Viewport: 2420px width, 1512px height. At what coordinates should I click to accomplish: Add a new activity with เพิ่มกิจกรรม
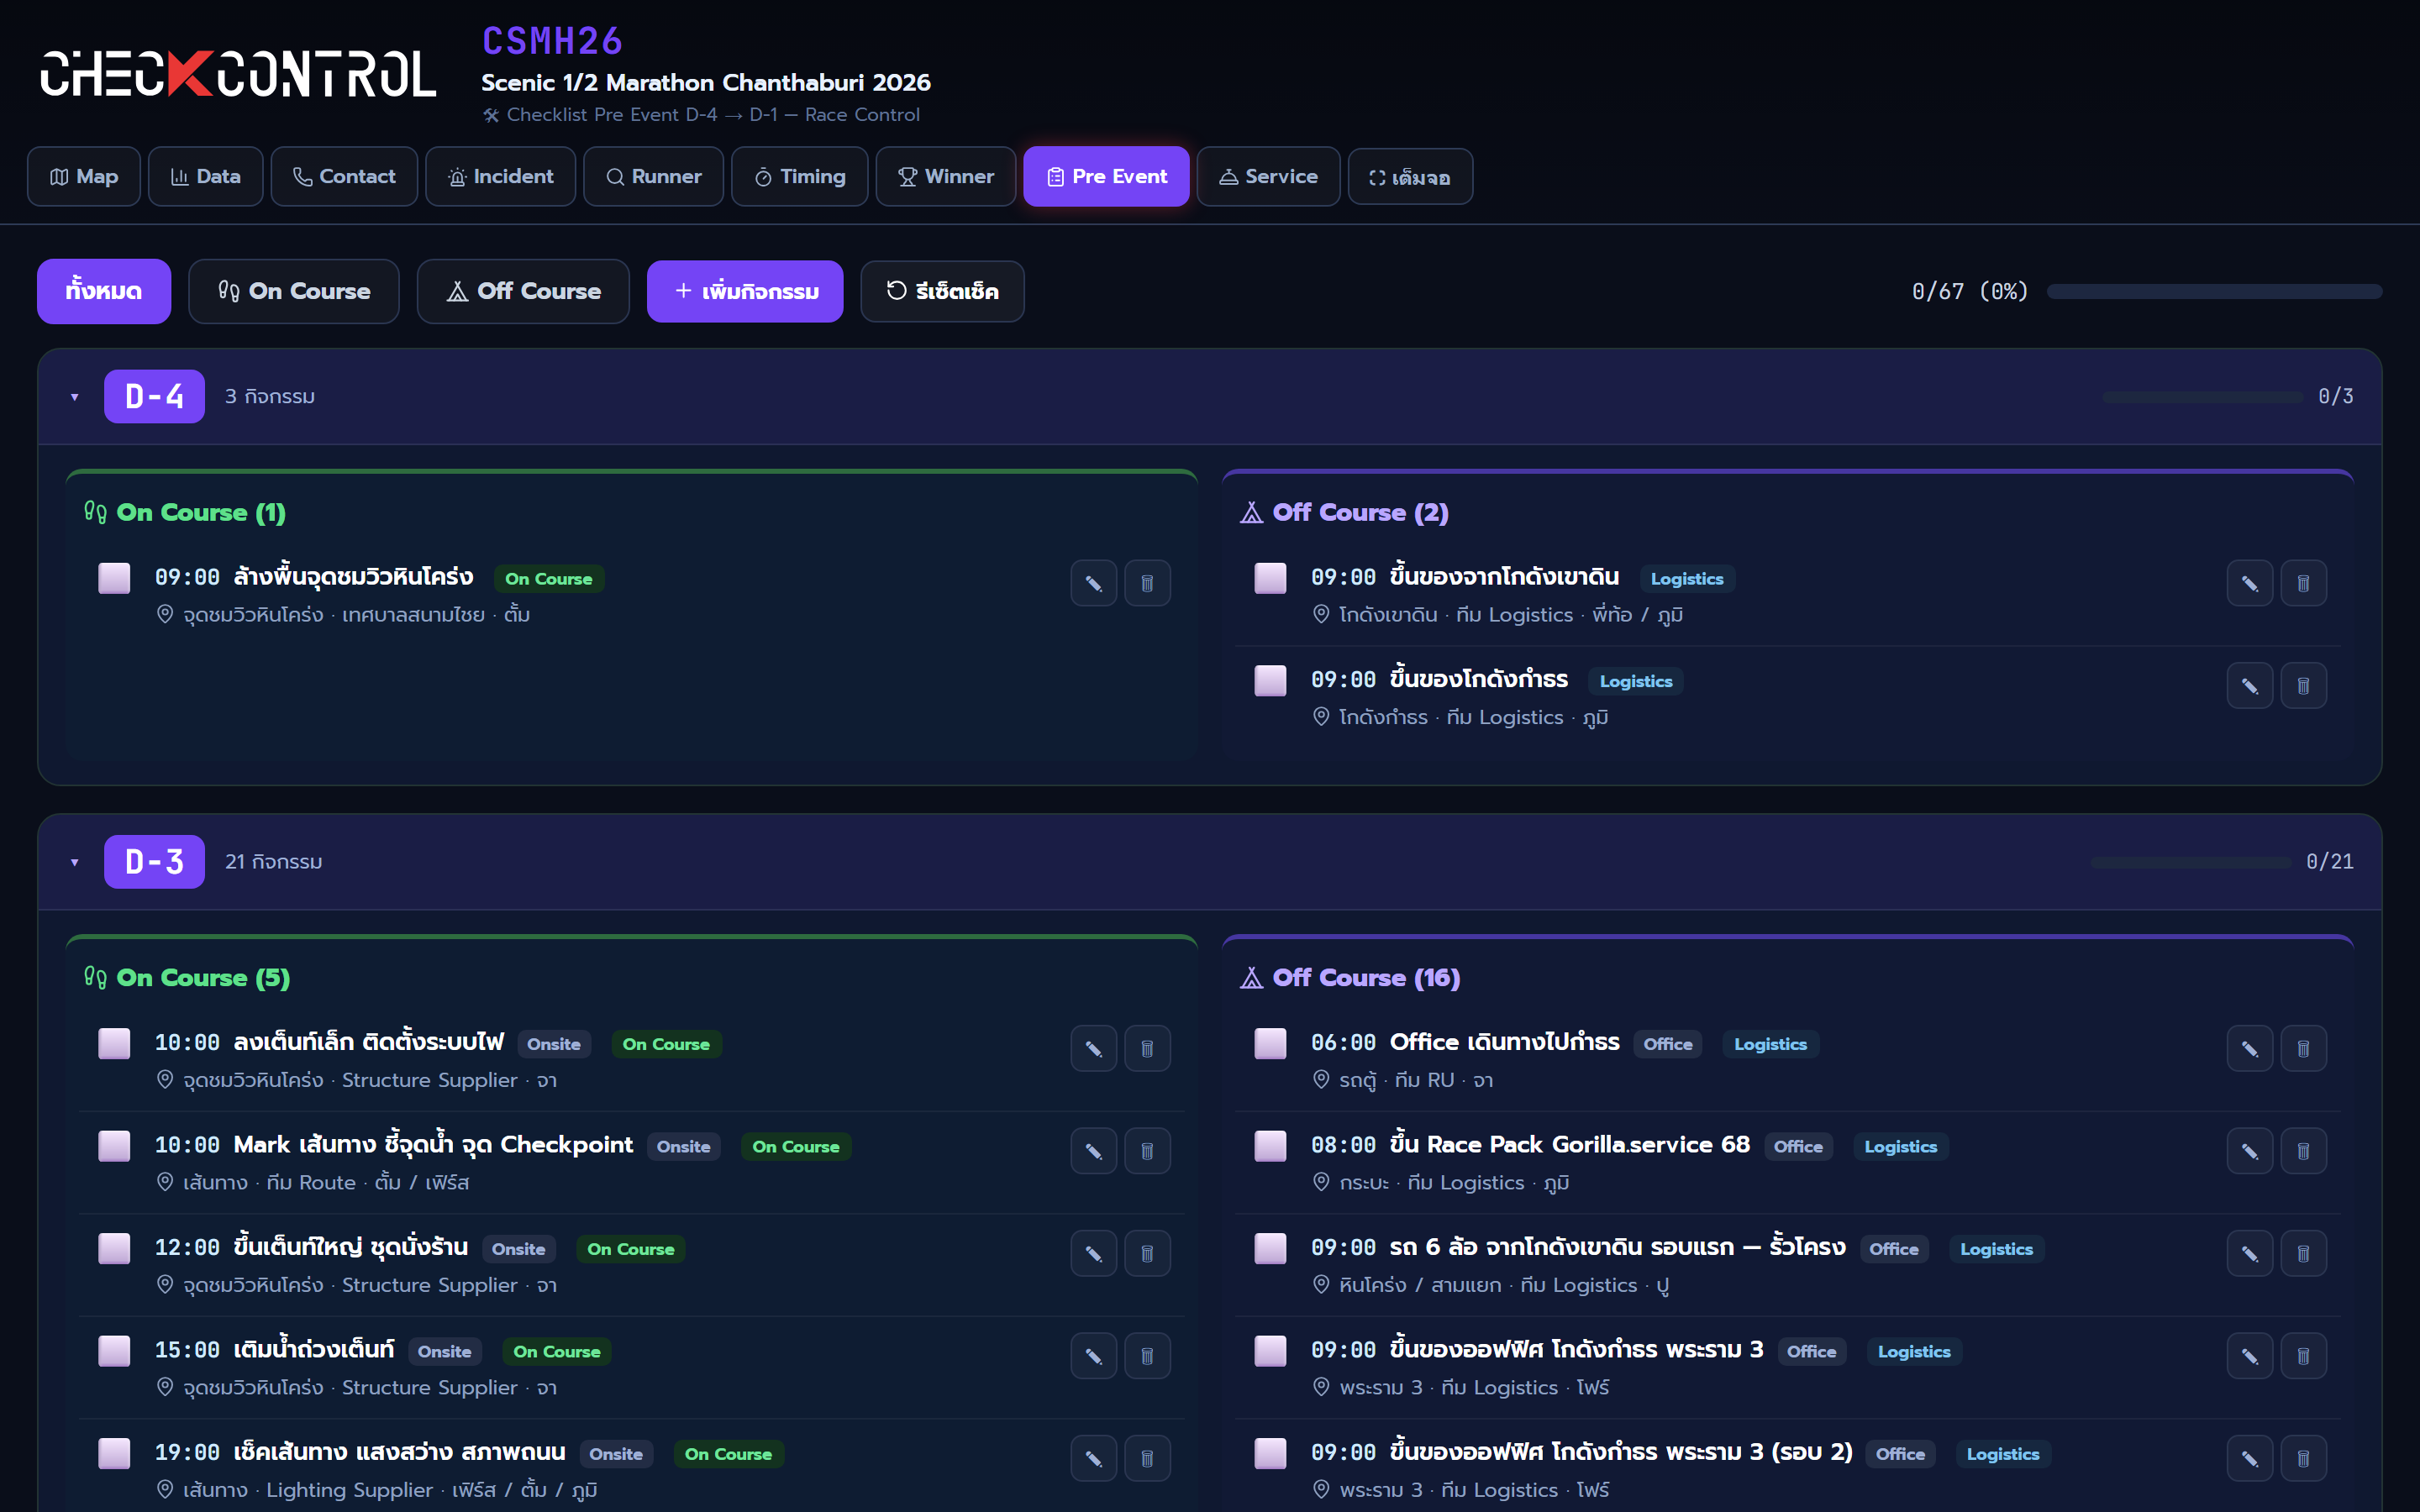point(745,291)
